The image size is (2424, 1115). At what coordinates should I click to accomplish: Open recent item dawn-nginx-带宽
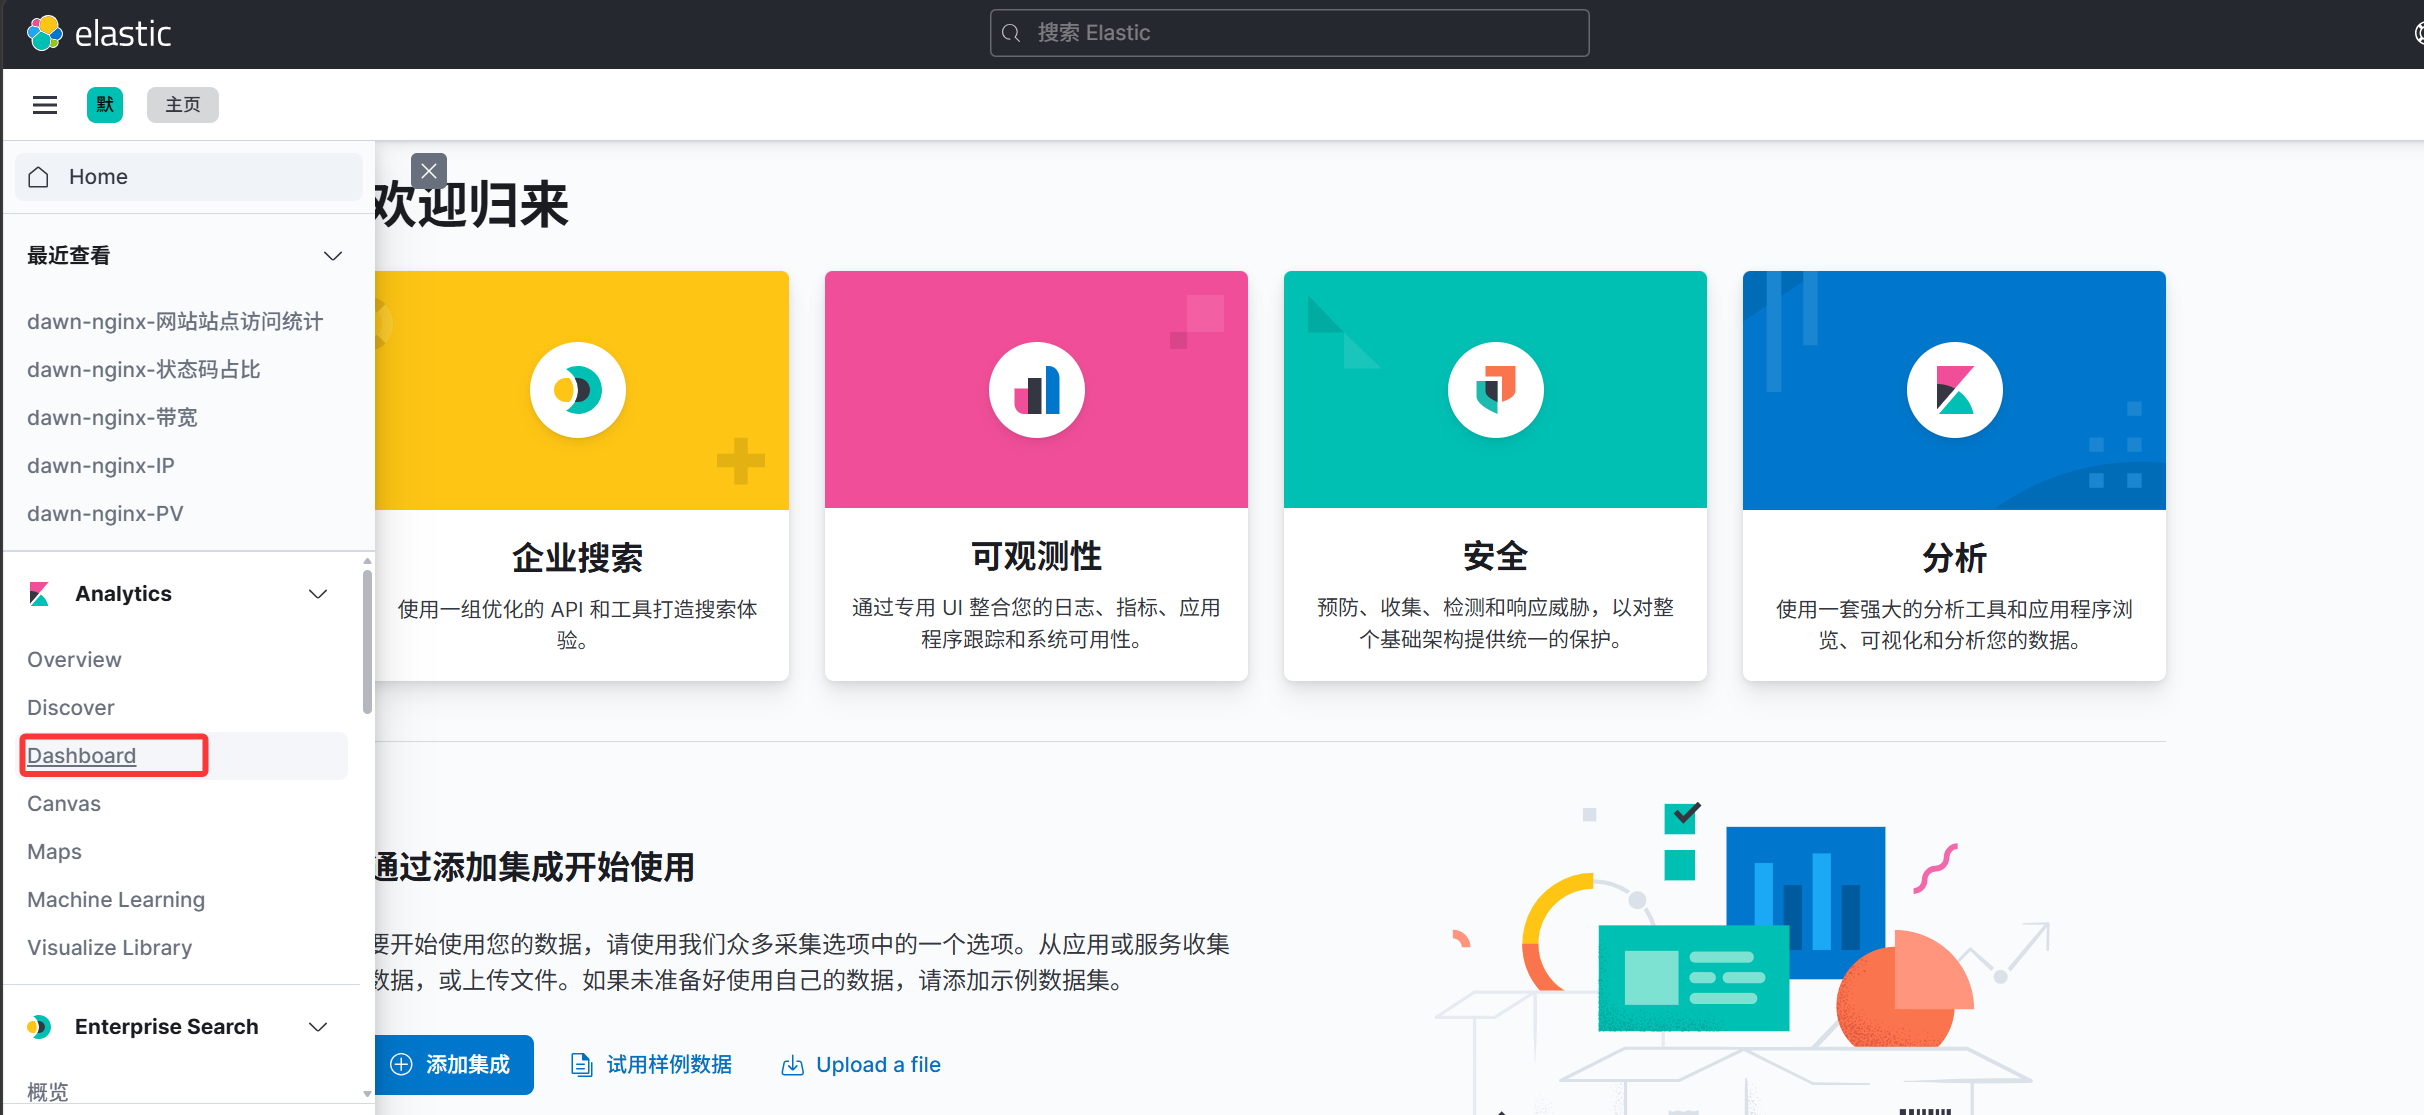[x=112, y=418]
